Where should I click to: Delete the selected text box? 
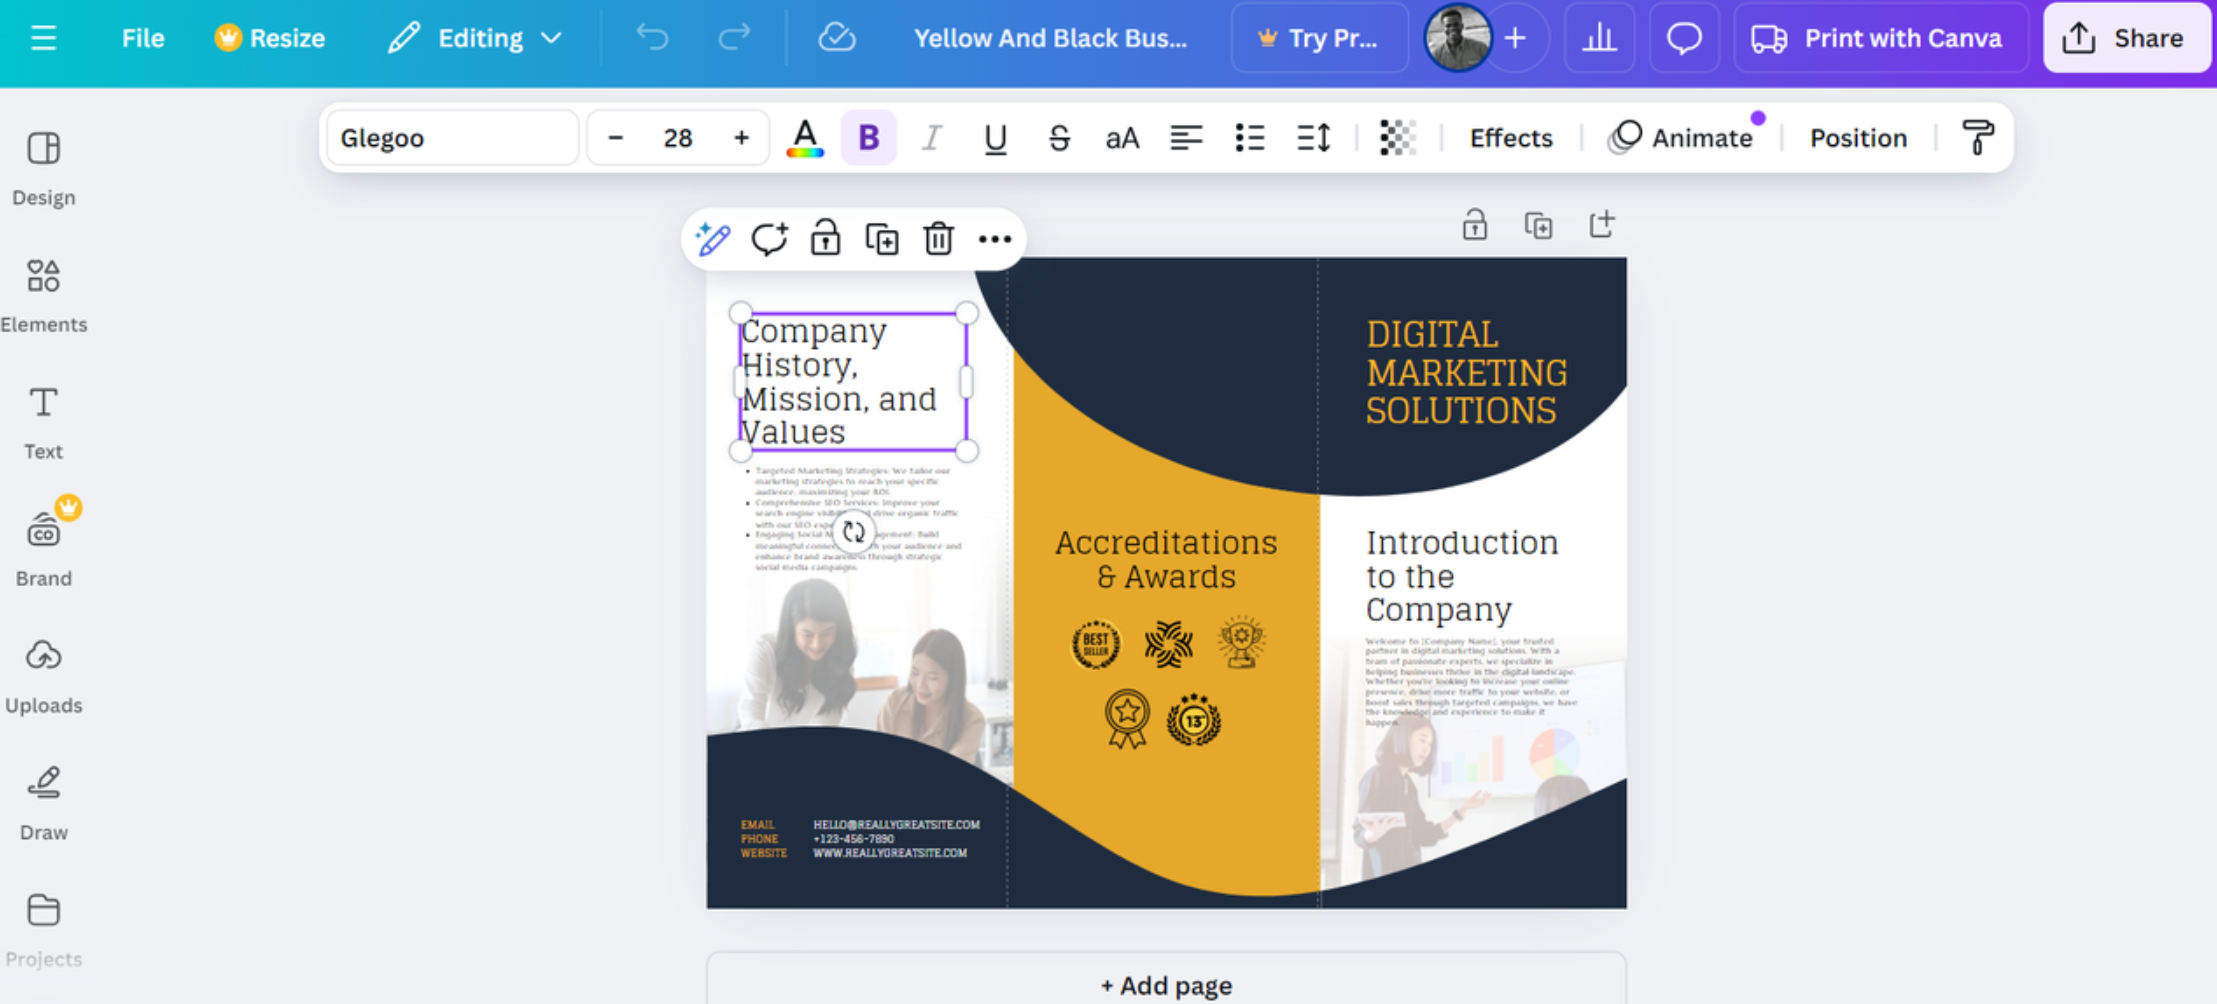click(x=938, y=238)
